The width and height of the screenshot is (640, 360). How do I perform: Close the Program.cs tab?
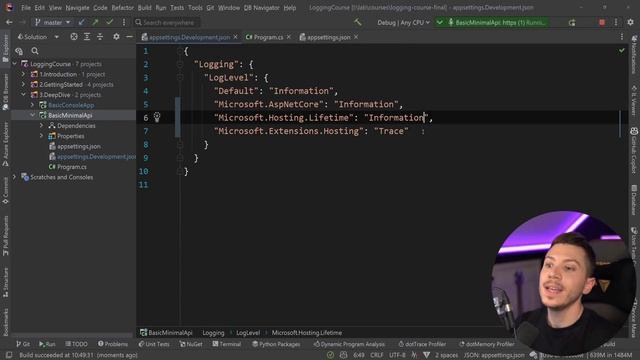click(x=289, y=37)
